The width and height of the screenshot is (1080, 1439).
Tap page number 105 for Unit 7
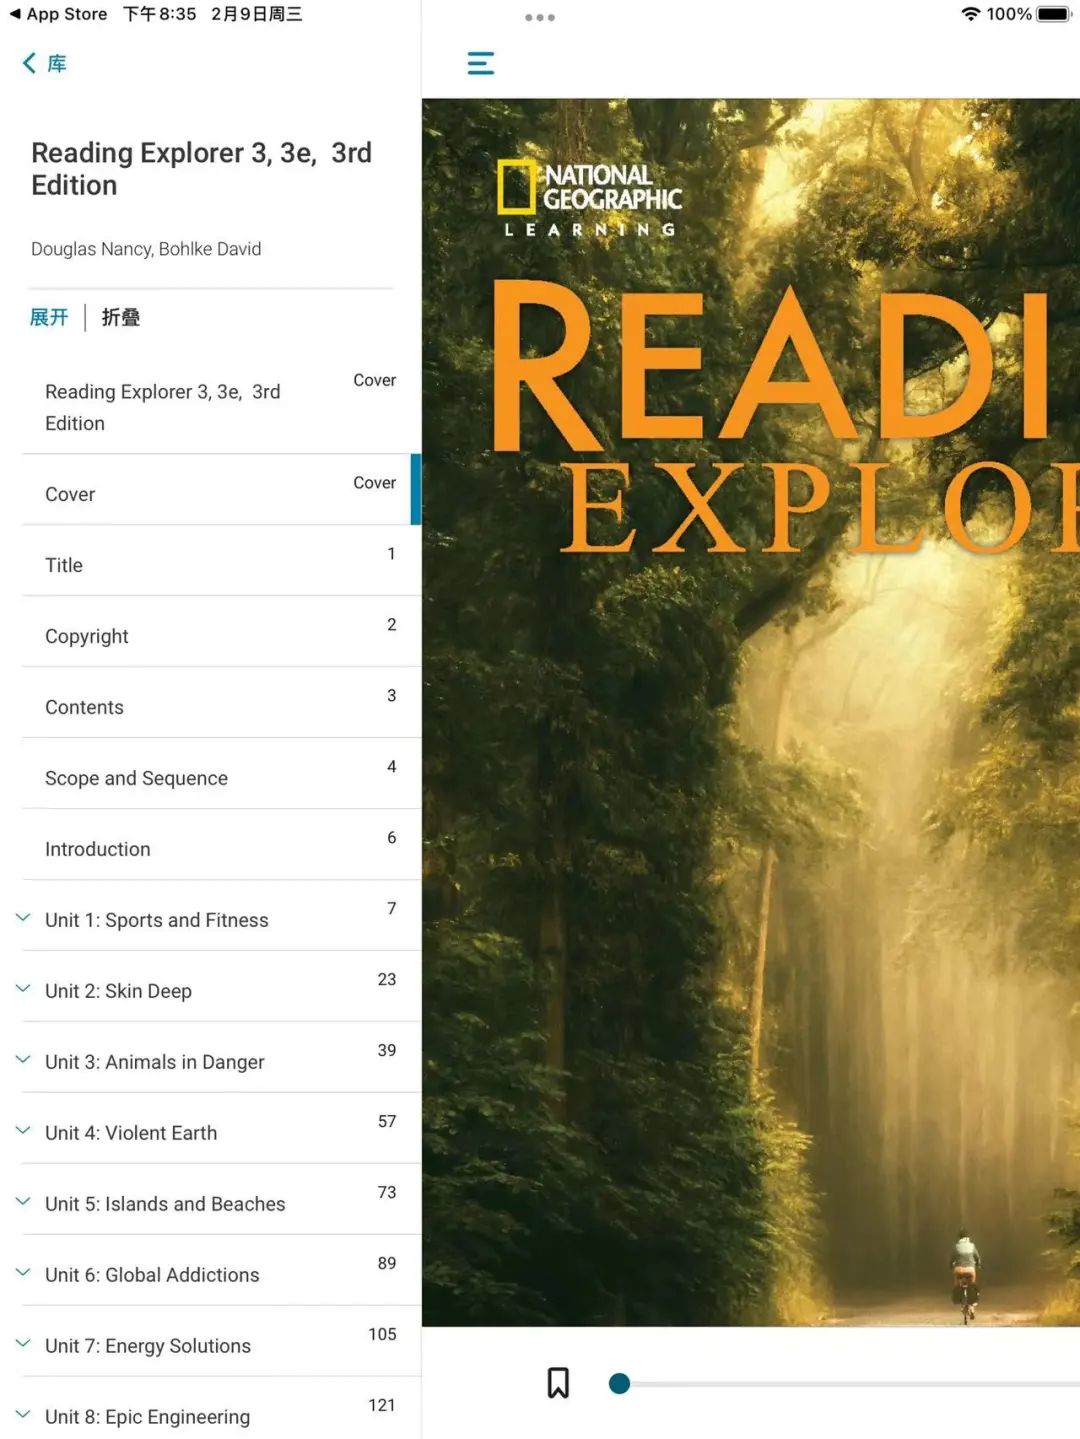coord(382,1334)
